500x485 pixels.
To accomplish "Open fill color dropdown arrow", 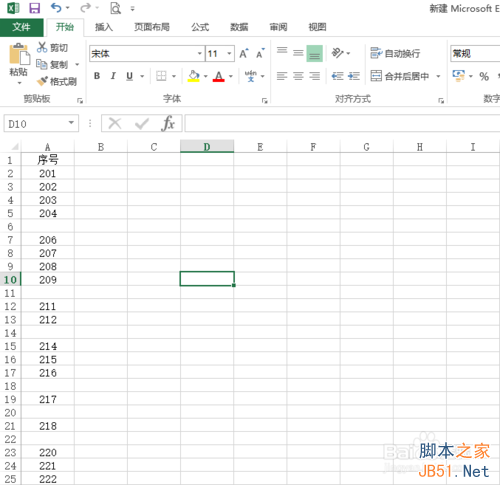I will click(205, 76).
